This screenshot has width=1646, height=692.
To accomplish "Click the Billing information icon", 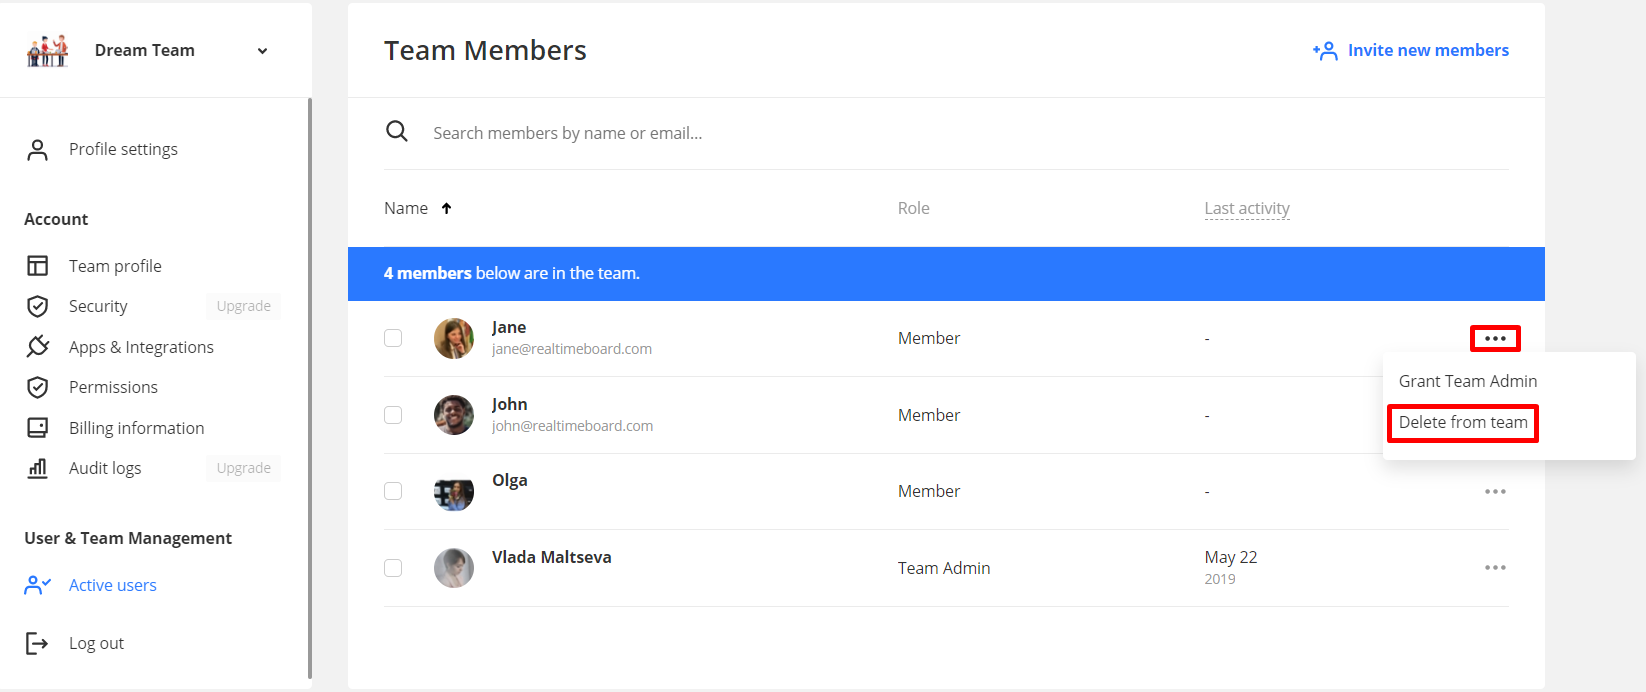I will click(38, 428).
